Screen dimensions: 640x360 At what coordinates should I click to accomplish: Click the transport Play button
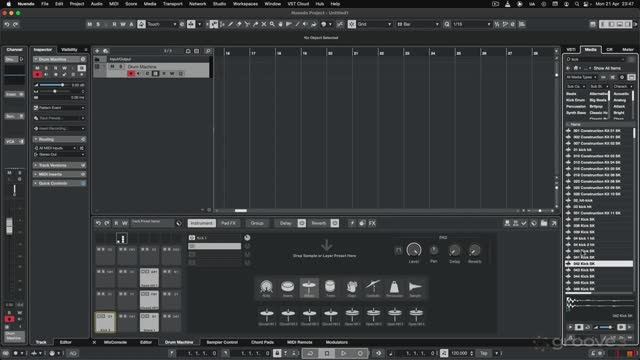[343, 353]
